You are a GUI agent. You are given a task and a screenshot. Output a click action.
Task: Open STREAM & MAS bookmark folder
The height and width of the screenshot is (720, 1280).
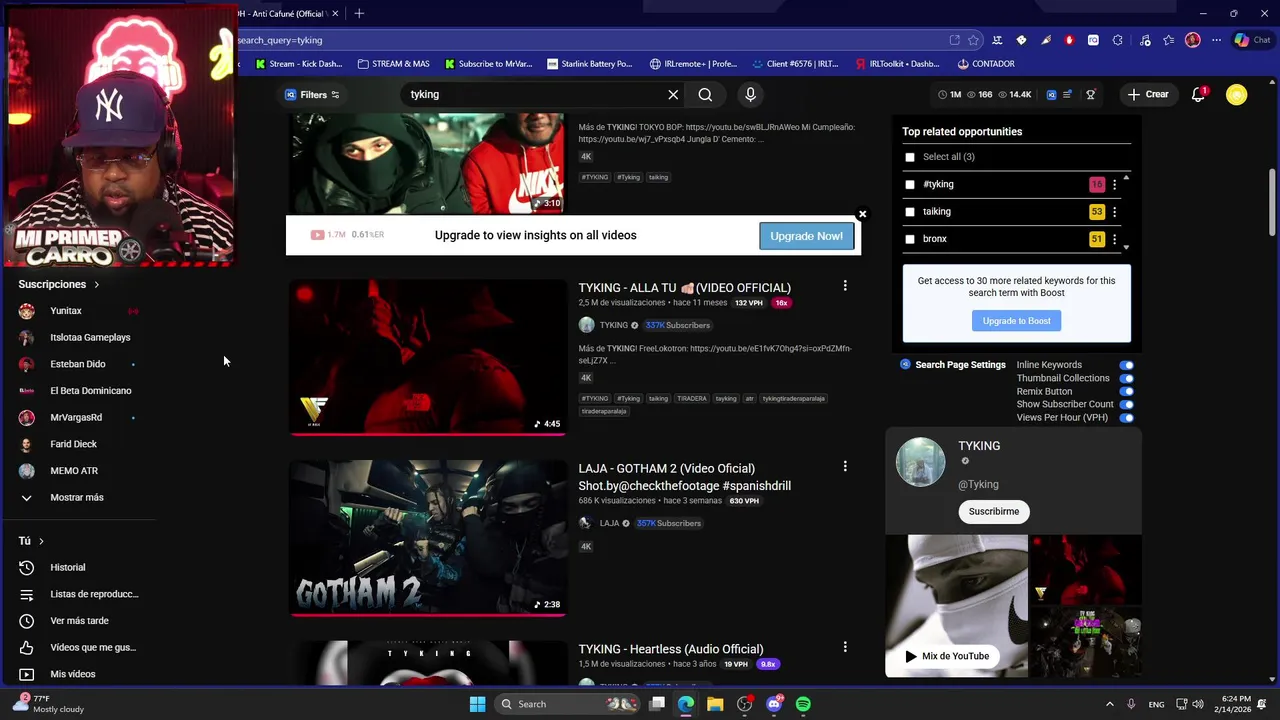pos(393,63)
